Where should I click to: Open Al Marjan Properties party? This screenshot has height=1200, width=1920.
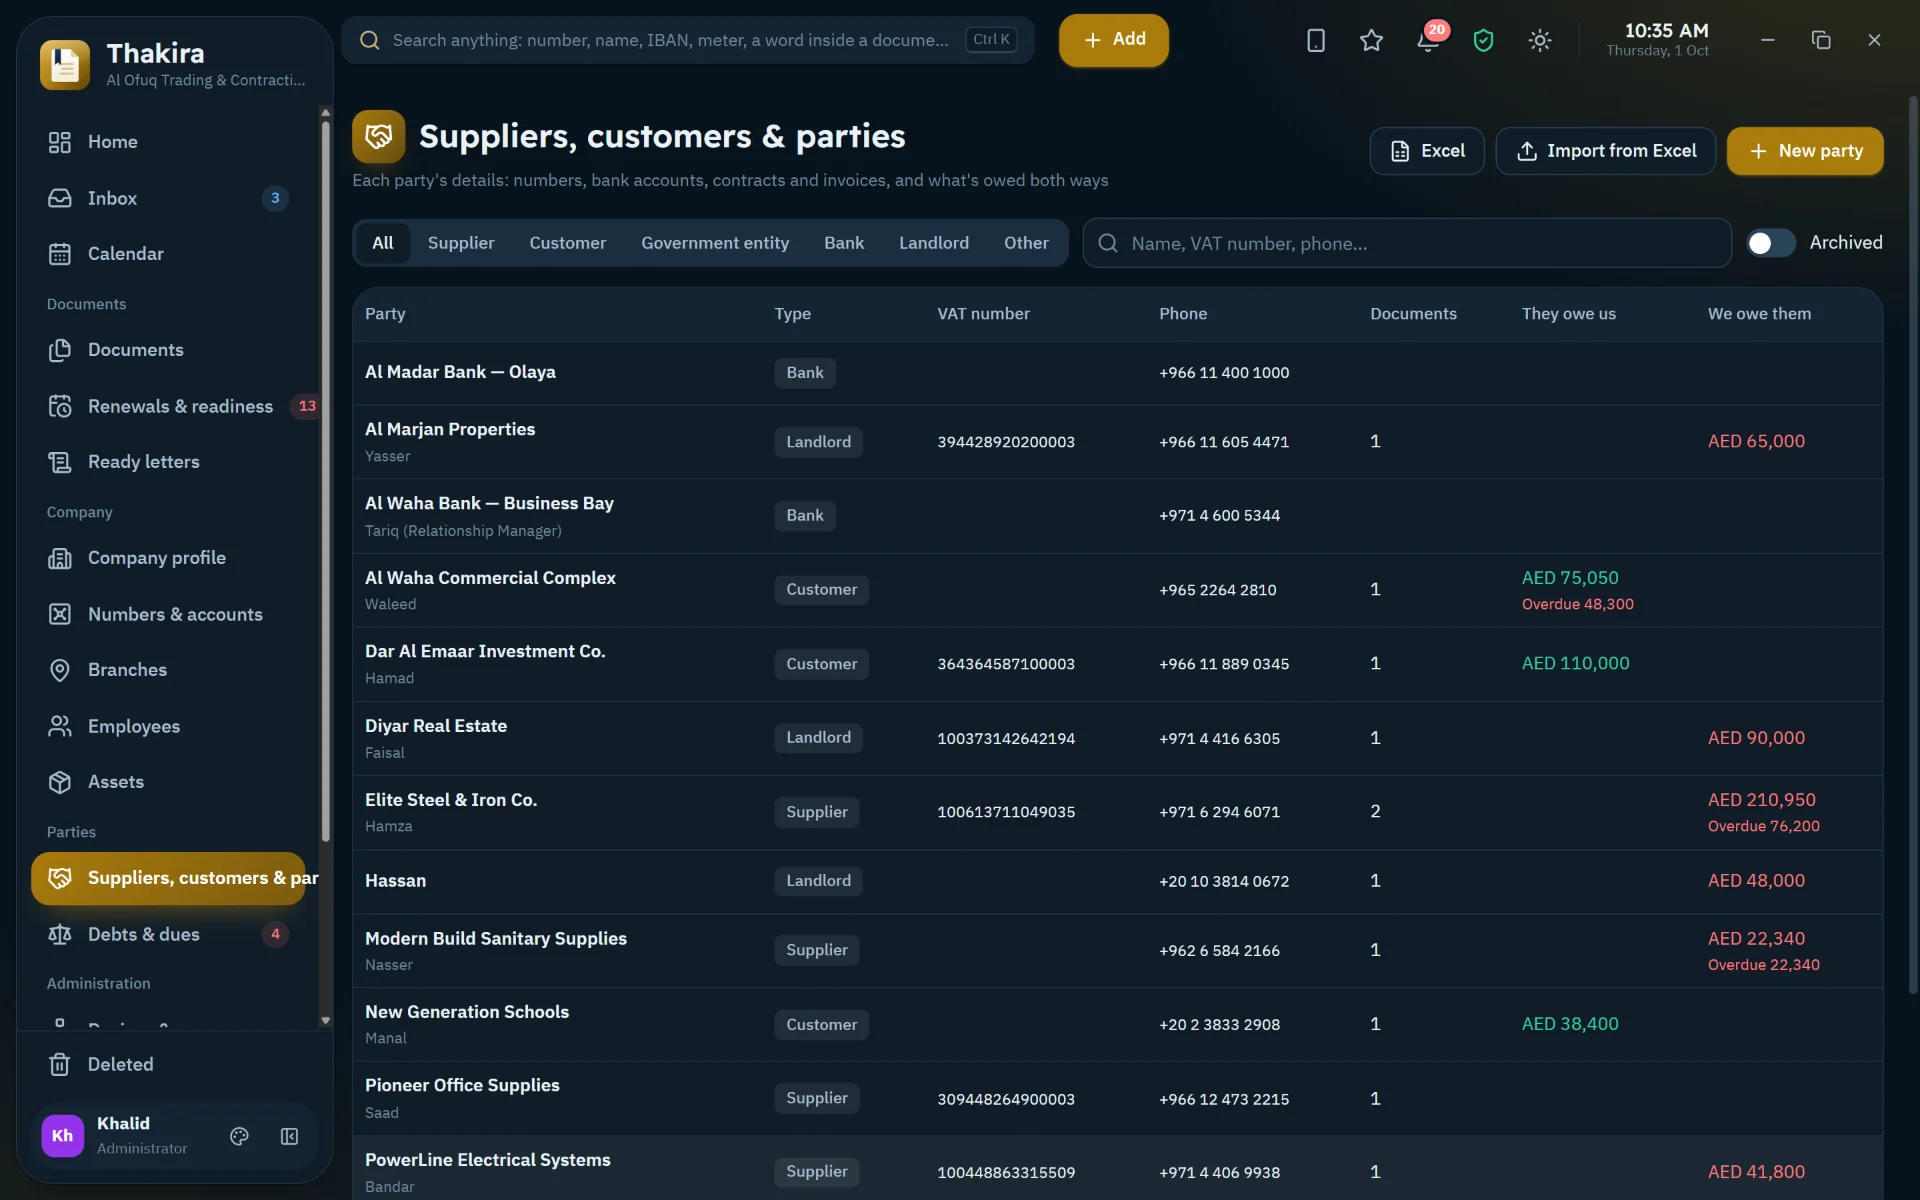pos(1117,441)
